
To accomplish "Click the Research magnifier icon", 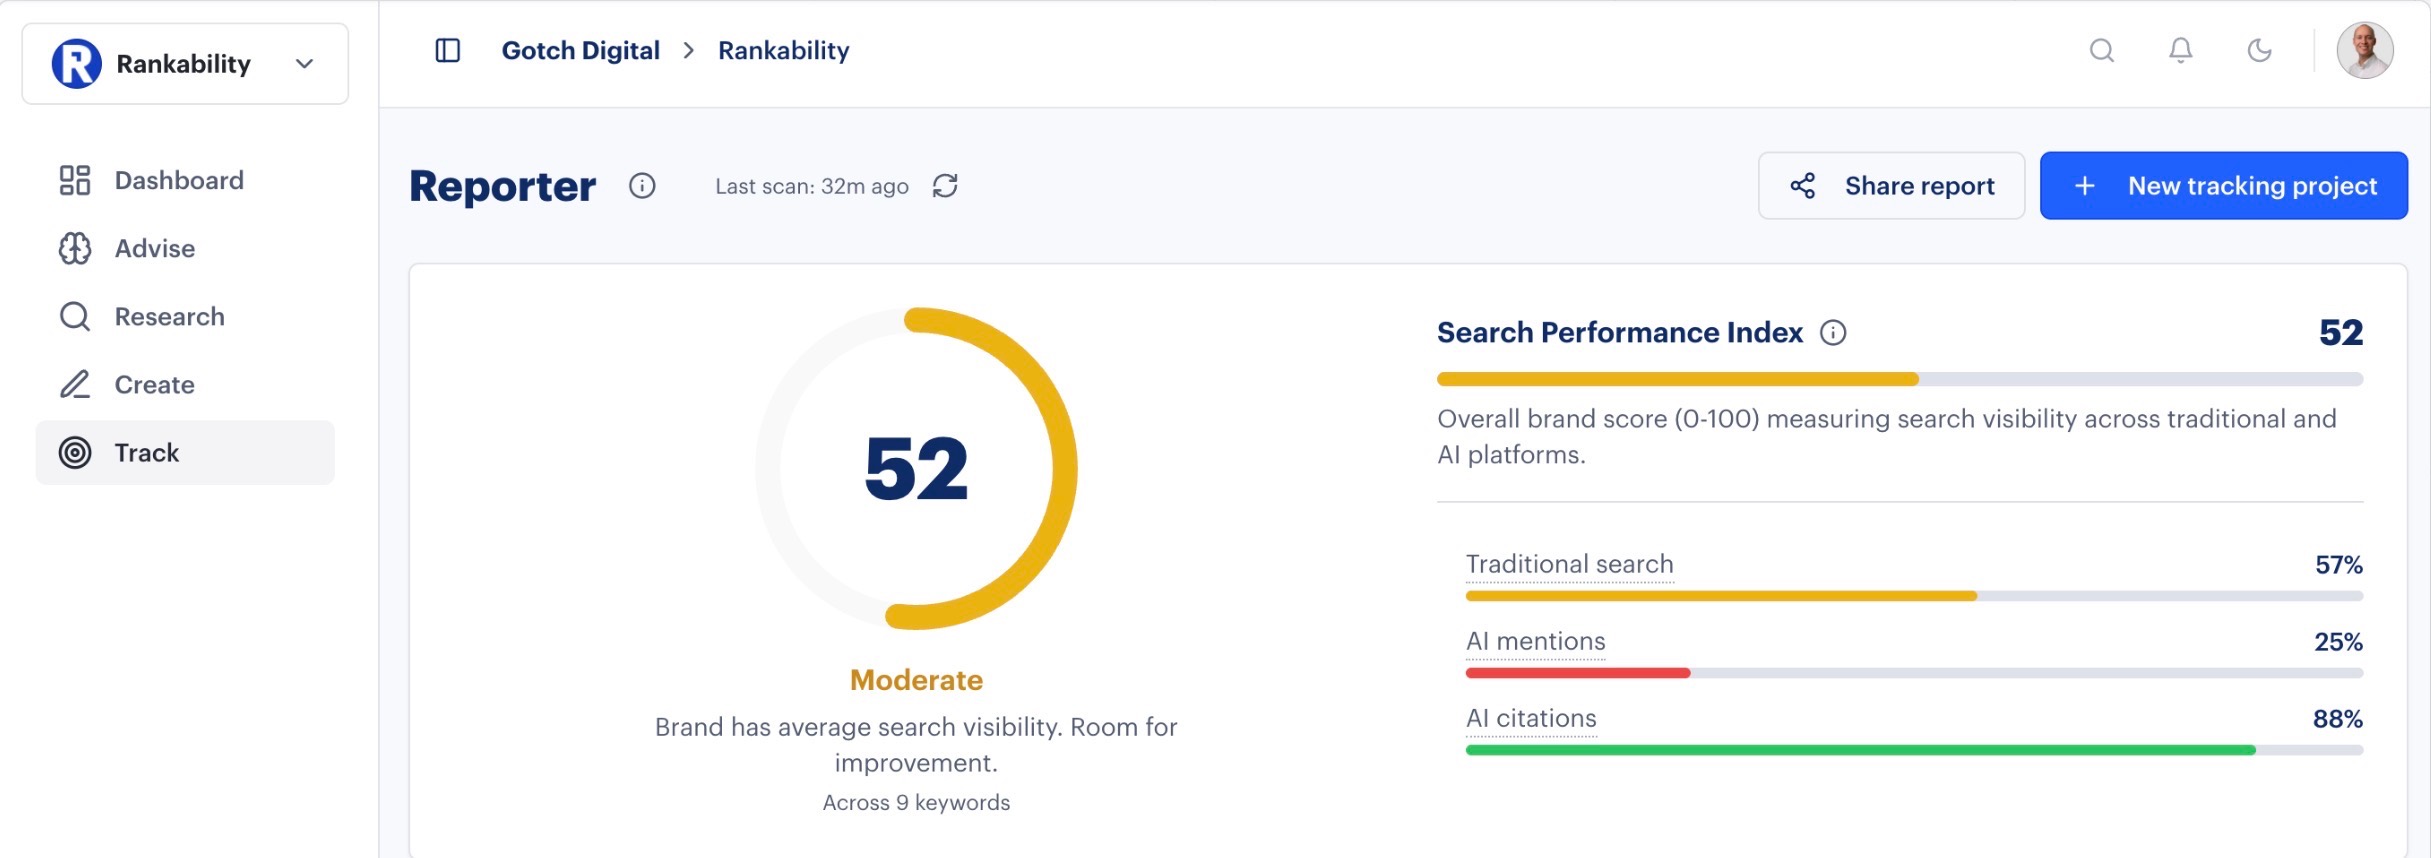I will (x=75, y=316).
